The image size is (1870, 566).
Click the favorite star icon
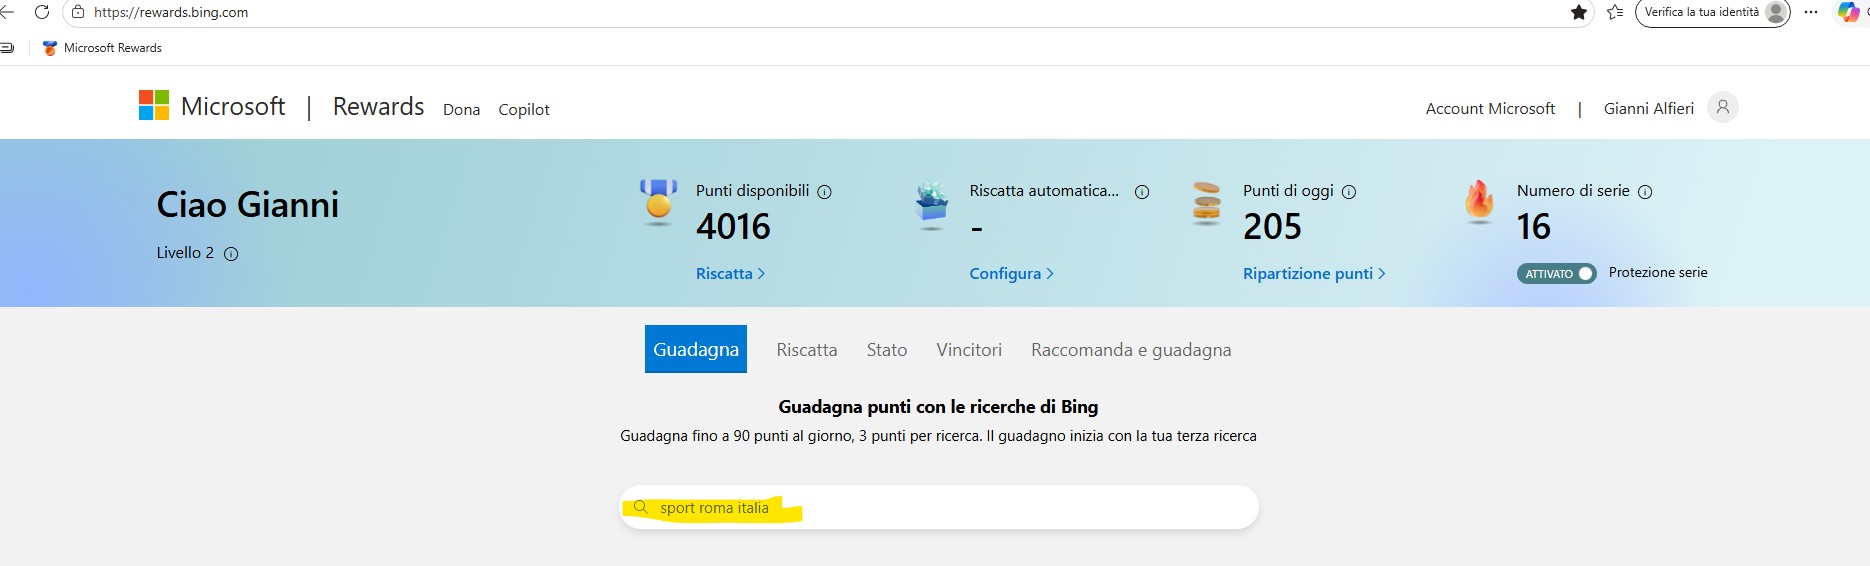[x=1579, y=12]
